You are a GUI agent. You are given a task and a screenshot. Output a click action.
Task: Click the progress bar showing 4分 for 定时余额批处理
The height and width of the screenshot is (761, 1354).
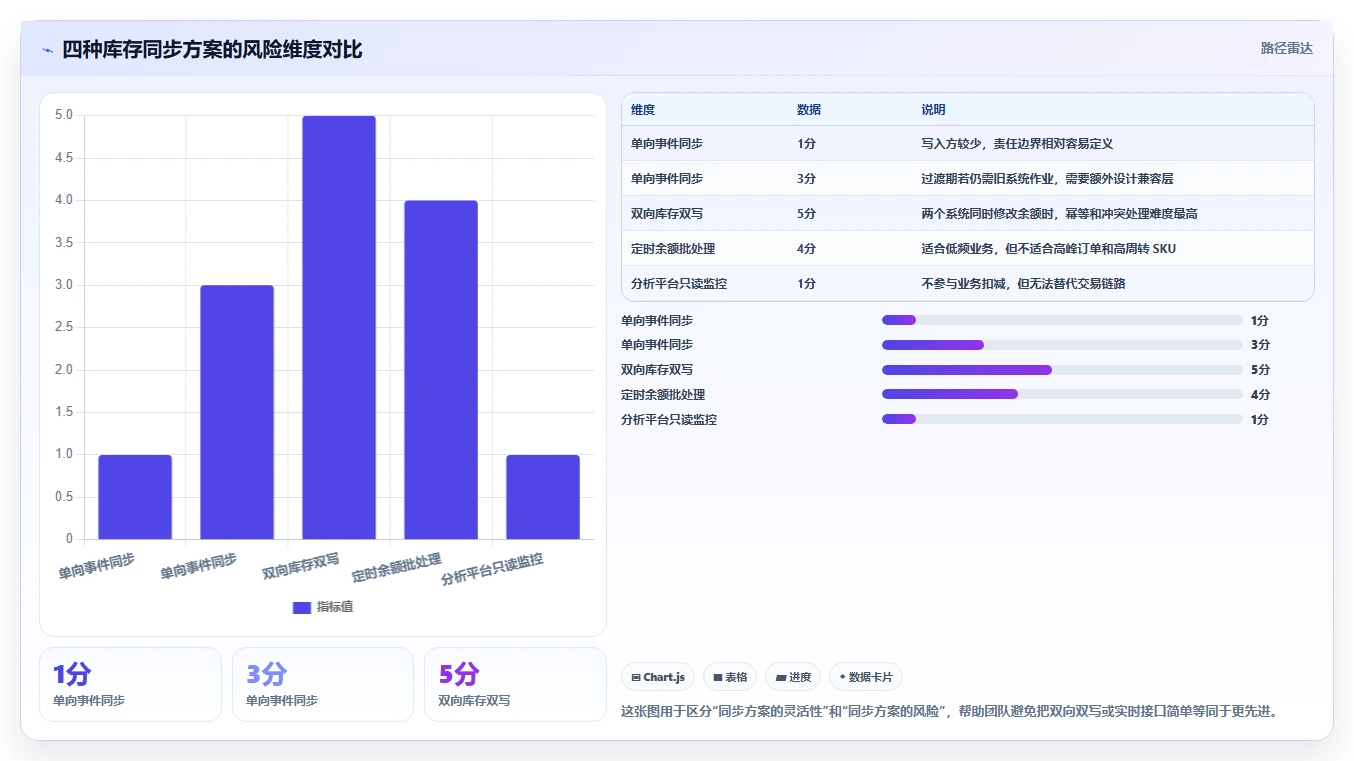(x=1062, y=395)
